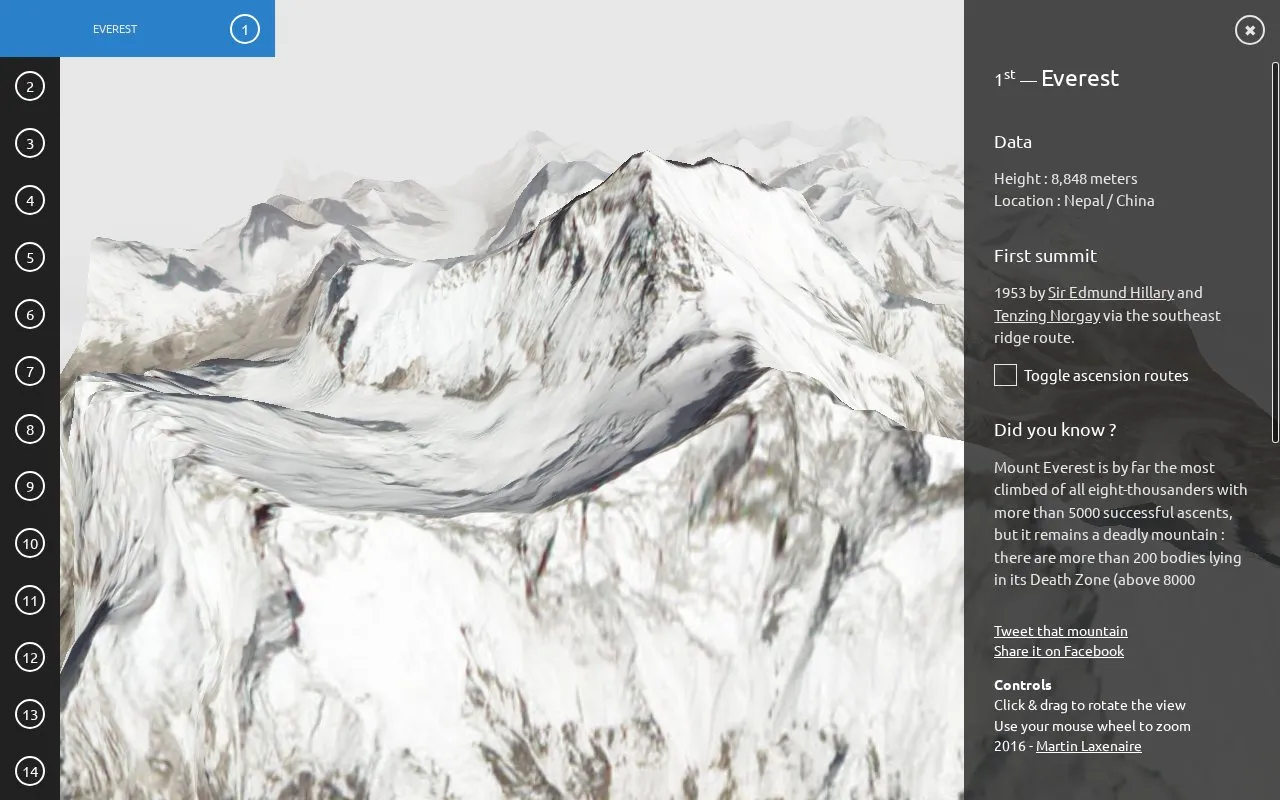Select mountain number 9 in sidebar
This screenshot has width=1280, height=800.
point(30,486)
